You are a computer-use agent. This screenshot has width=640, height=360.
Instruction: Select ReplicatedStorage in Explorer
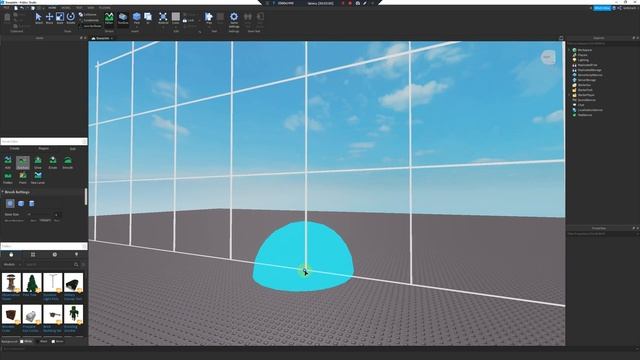point(589,70)
